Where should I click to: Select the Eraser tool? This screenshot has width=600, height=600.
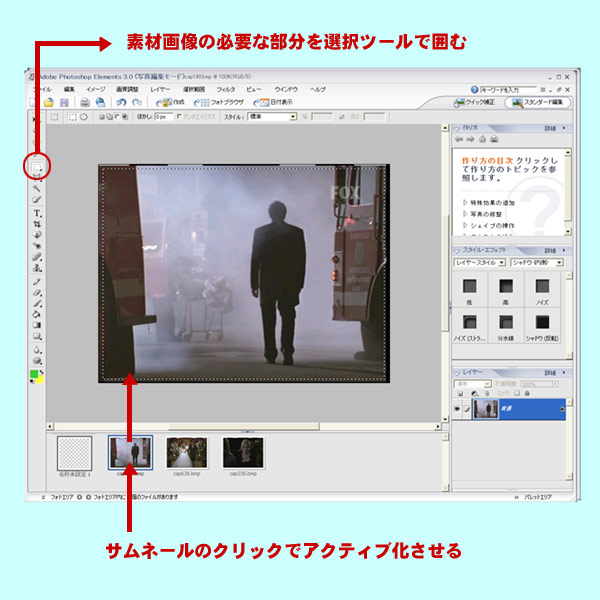[x=37, y=293]
